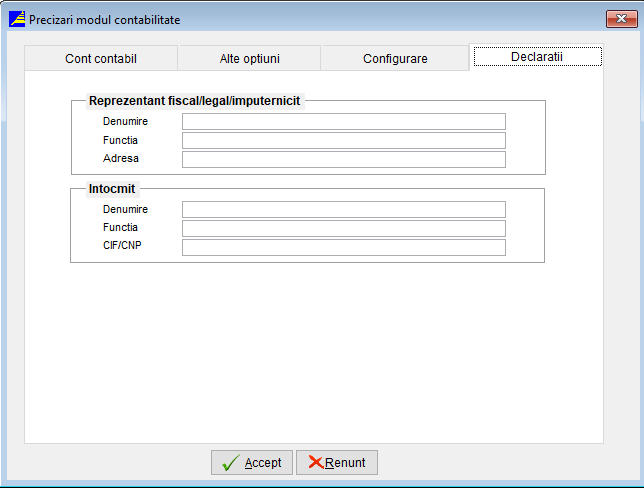Click into the CIF/CNP input field

click(343, 247)
